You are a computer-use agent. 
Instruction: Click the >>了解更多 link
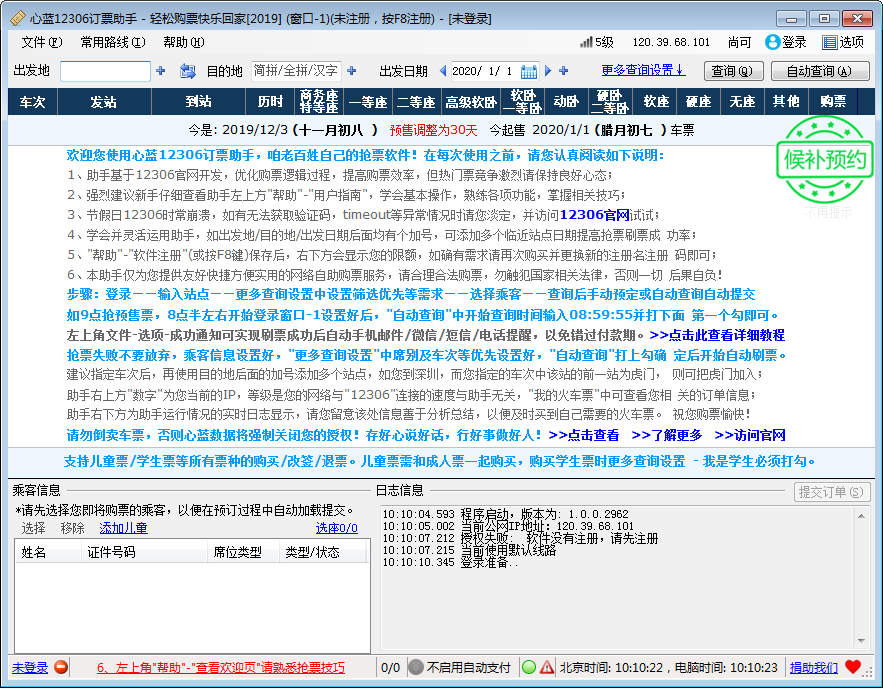pyautogui.click(x=667, y=435)
